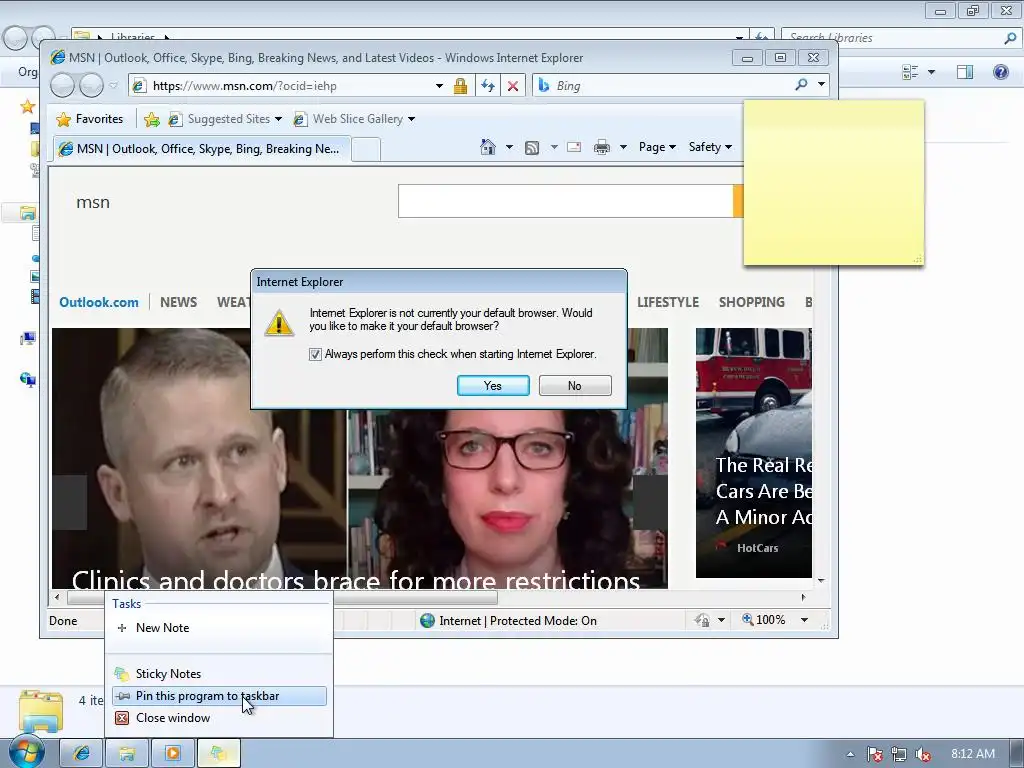Click the Windows Start orb

click(x=27, y=751)
